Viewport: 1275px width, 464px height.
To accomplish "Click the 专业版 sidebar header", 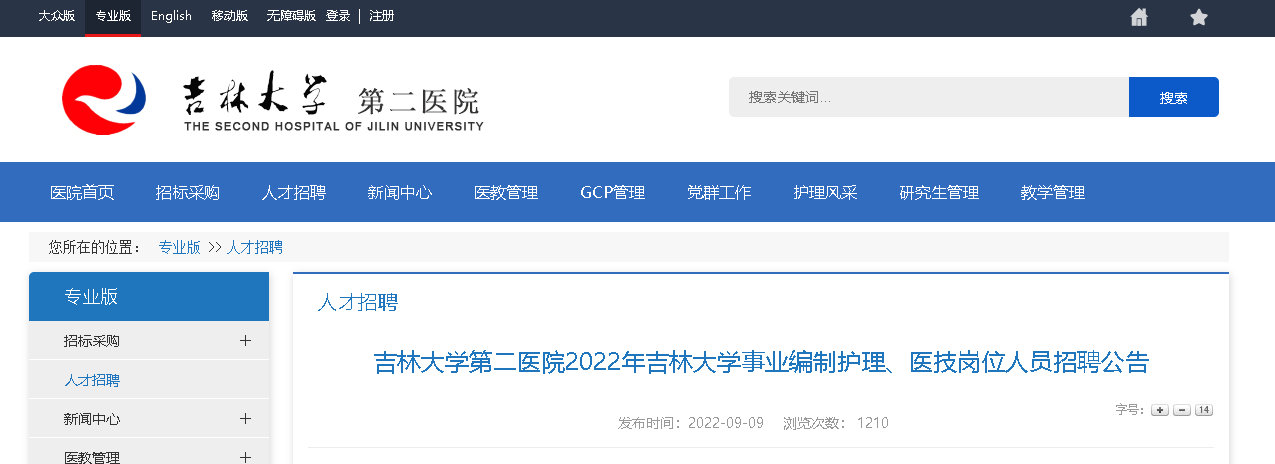I will pos(149,296).
